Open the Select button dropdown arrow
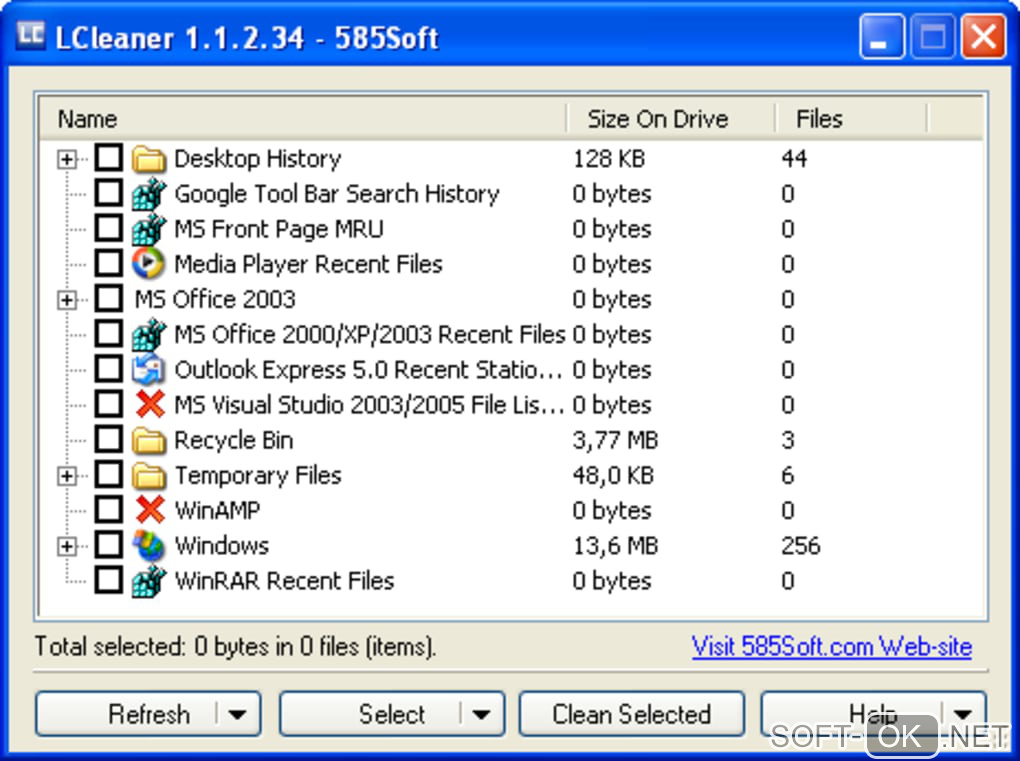This screenshot has height=761, width=1020. (481, 715)
